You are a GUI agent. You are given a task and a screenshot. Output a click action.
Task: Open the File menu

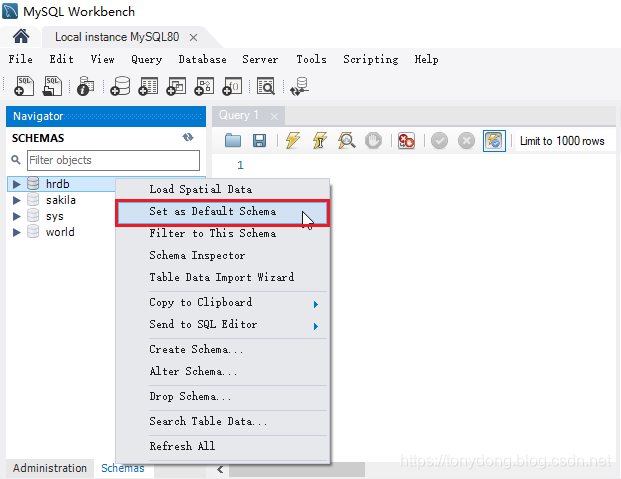pyautogui.click(x=21, y=59)
